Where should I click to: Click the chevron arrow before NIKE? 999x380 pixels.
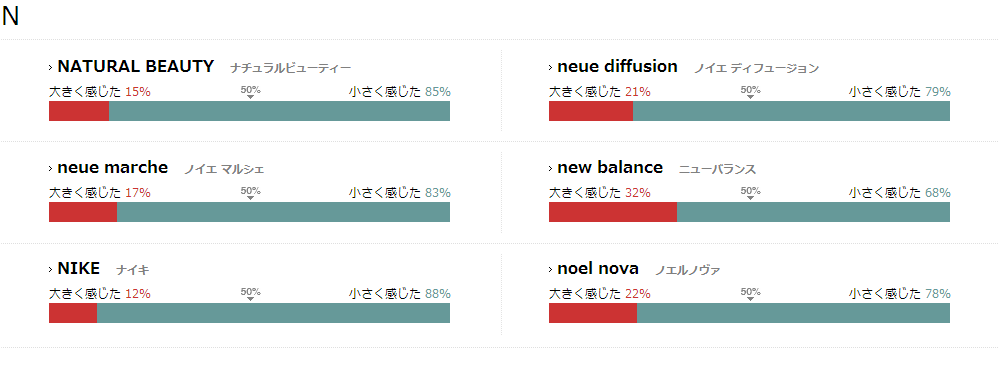coord(51,270)
